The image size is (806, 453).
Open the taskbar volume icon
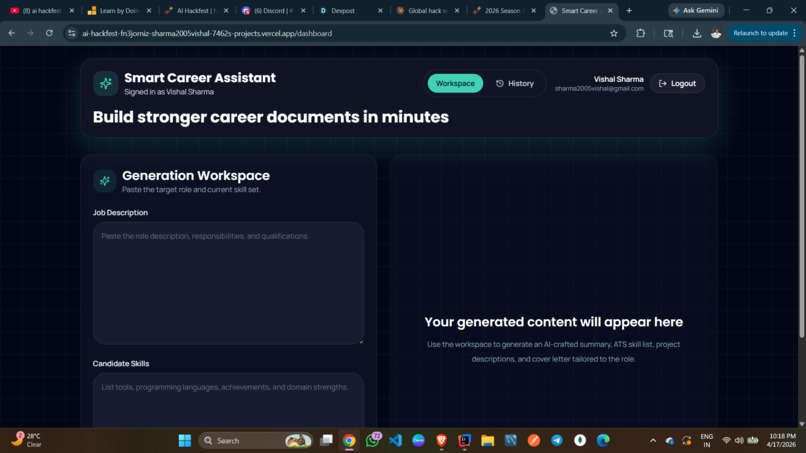click(739, 441)
